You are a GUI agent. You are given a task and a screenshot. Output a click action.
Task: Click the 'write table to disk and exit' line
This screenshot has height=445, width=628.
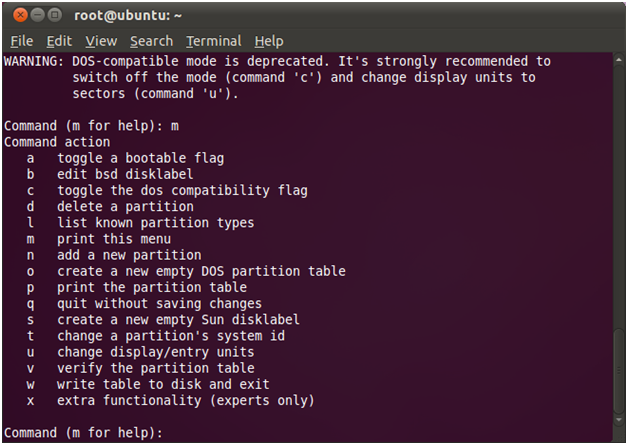(148, 385)
